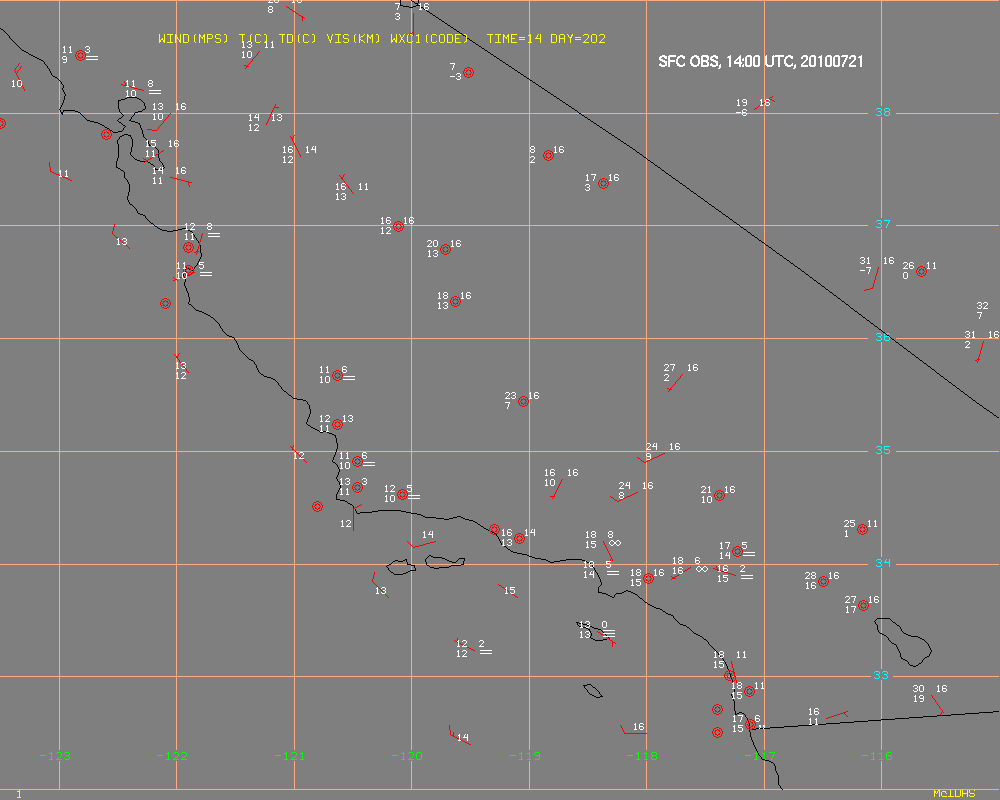Screen dimensions: 1000x800
Task: Click the green longitude label -123
Action: point(55,757)
